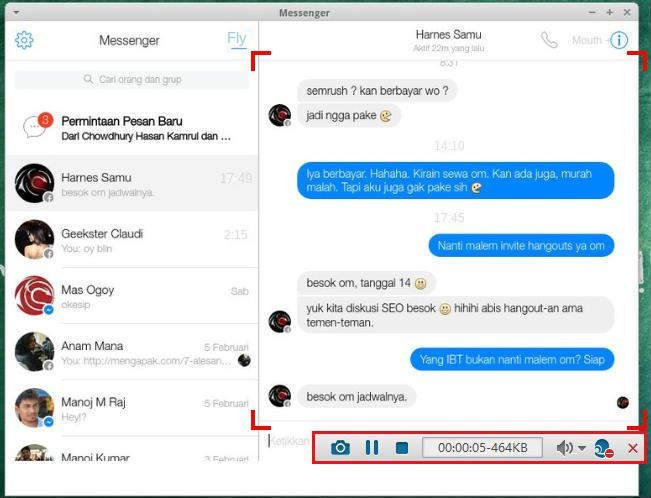Toggle the webcam recording icon

(603, 448)
